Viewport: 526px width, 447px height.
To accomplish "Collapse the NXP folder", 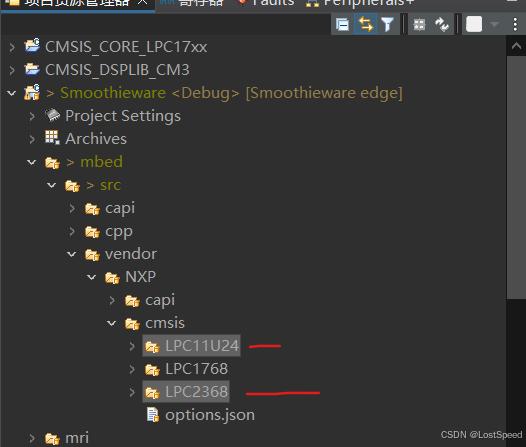I will click(92, 277).
